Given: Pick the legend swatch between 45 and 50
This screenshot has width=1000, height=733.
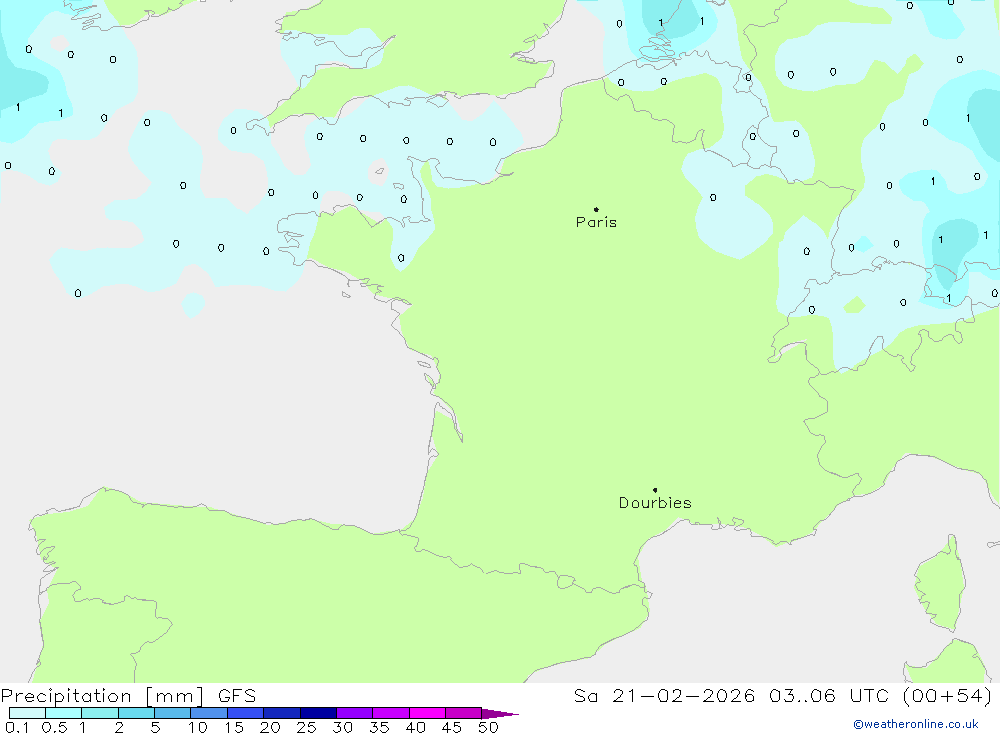Looking at the screenshot, I should [464, 713].
